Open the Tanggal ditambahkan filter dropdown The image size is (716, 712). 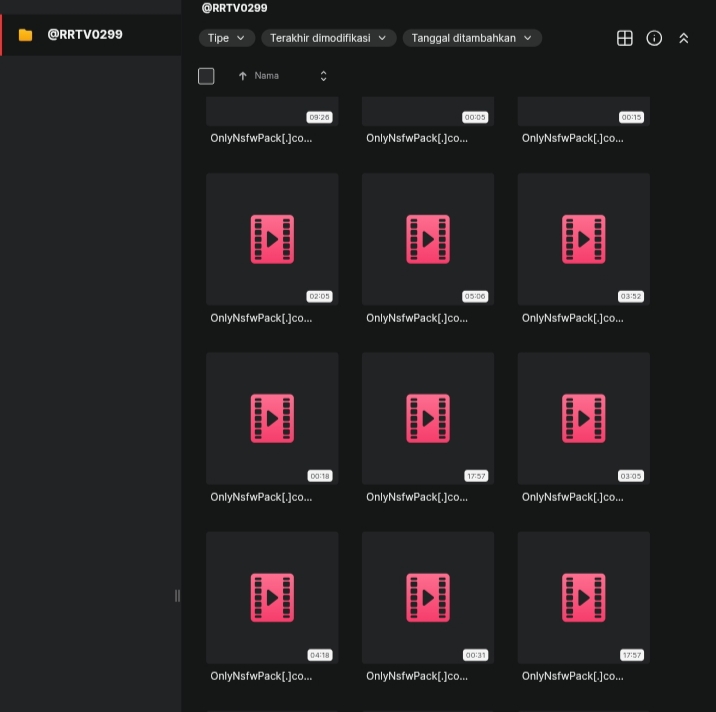click(472, 38)
